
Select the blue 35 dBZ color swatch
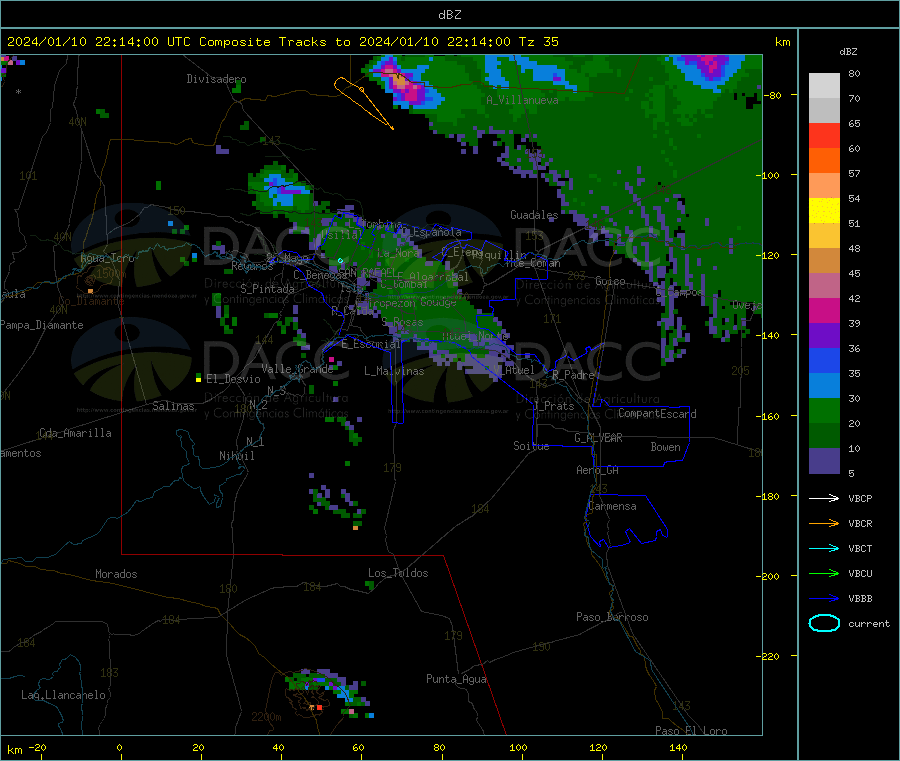coord(824,360)
